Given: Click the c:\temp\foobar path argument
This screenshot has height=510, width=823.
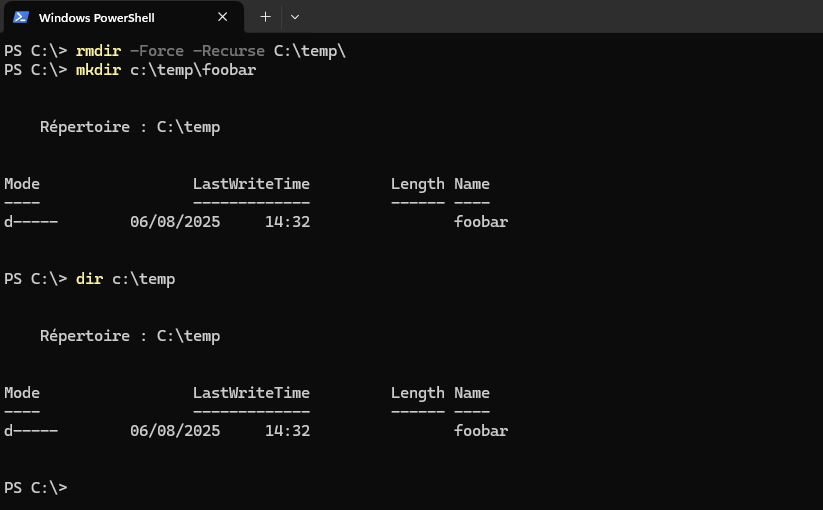Looking at the screenshot, I should tap(192, 70).
